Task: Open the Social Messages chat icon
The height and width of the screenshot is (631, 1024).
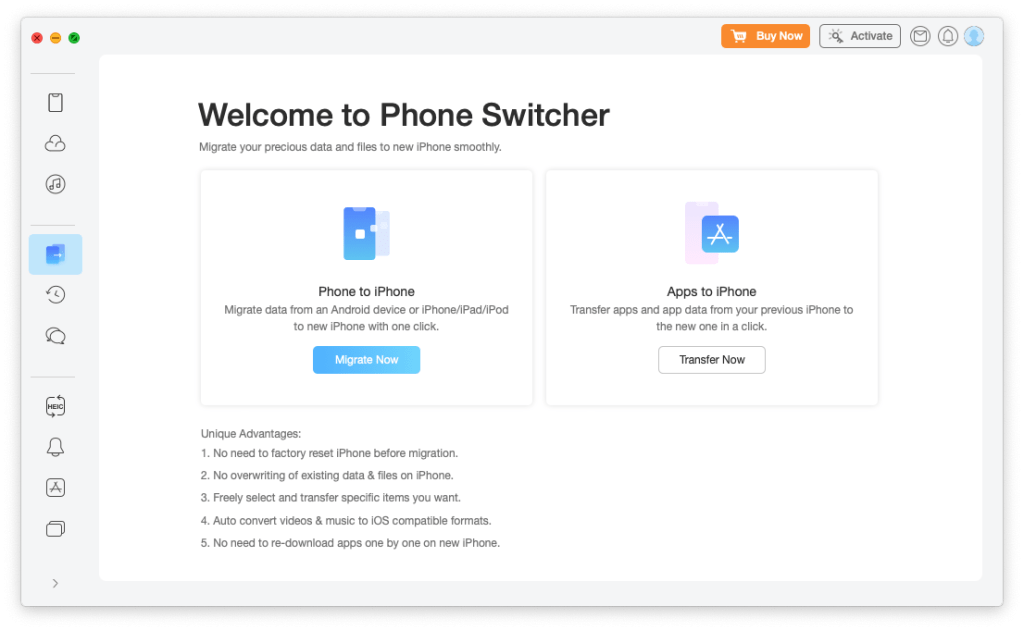Action: [56, 336]
